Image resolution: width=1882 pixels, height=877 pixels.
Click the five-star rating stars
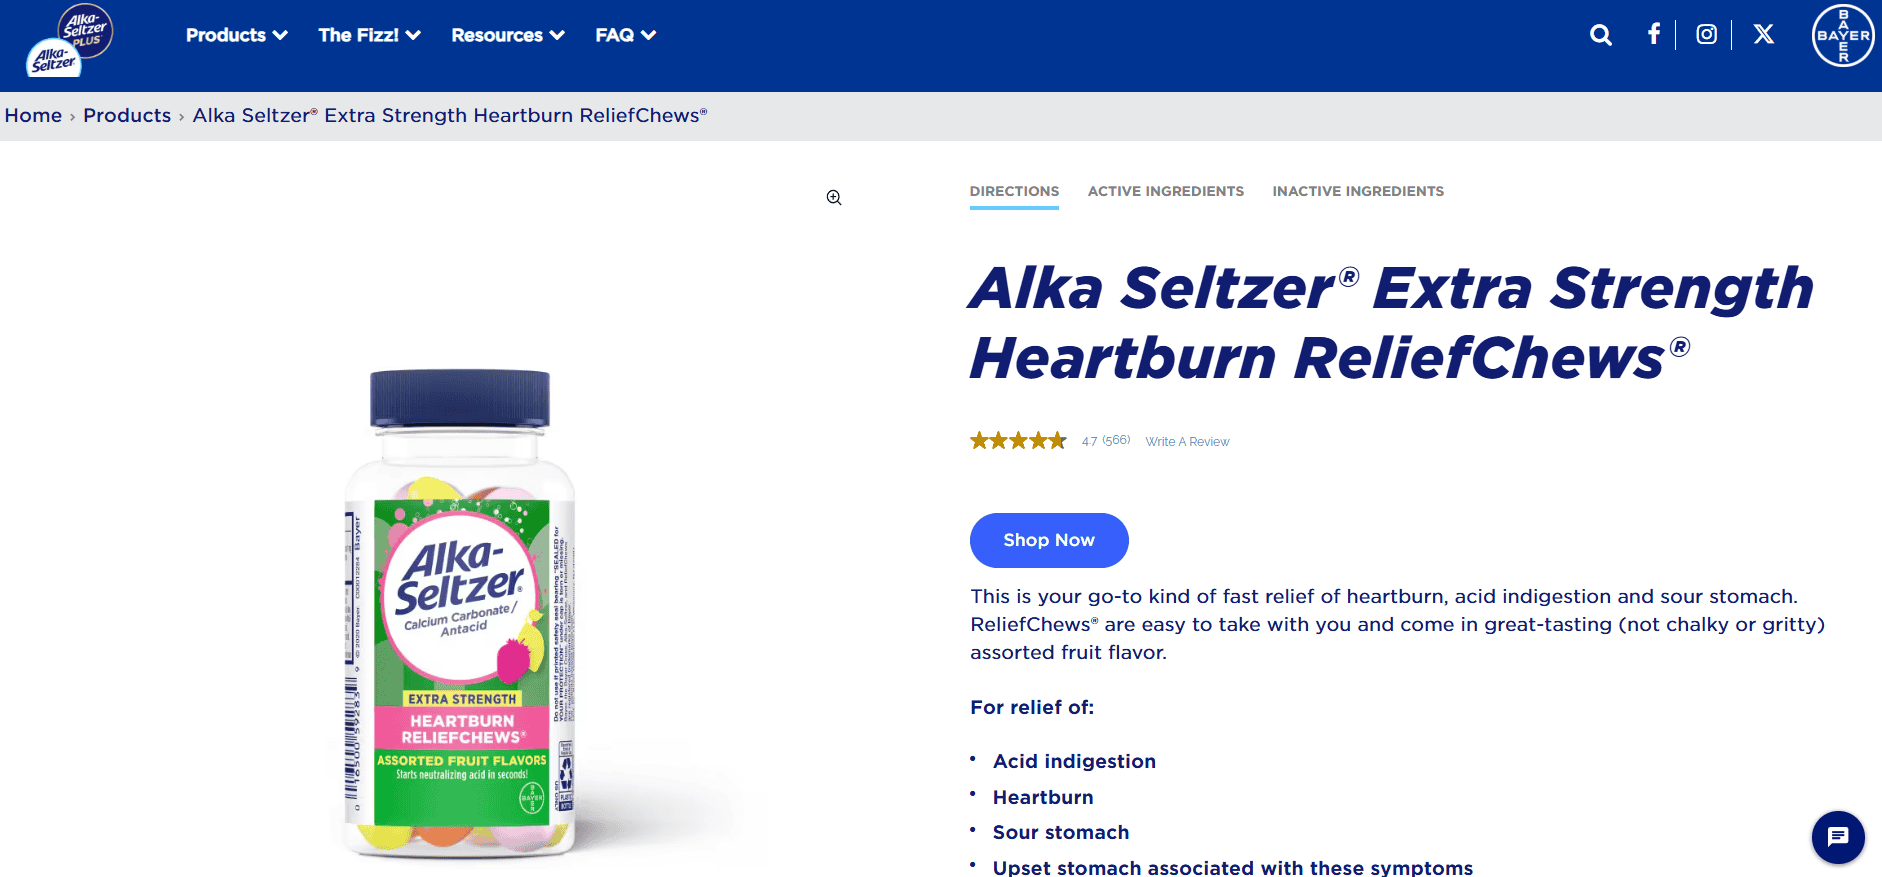click(x=1018, y=440)
